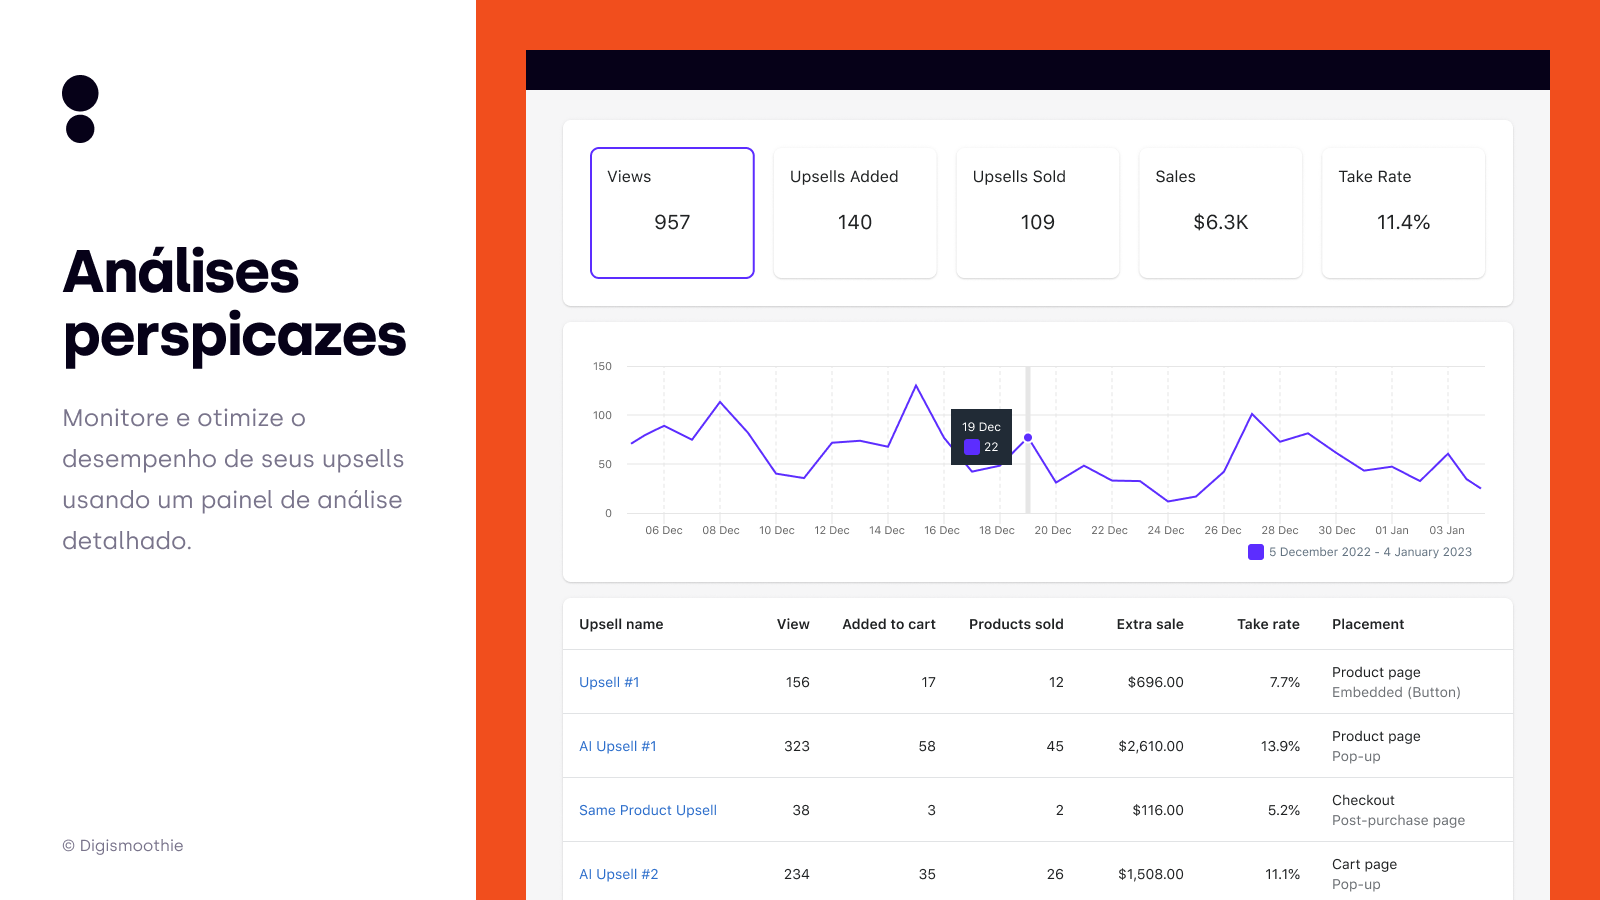
Task: Open the Same Product Upsell link
Action: pyautogui.click(x=648, y=810)
